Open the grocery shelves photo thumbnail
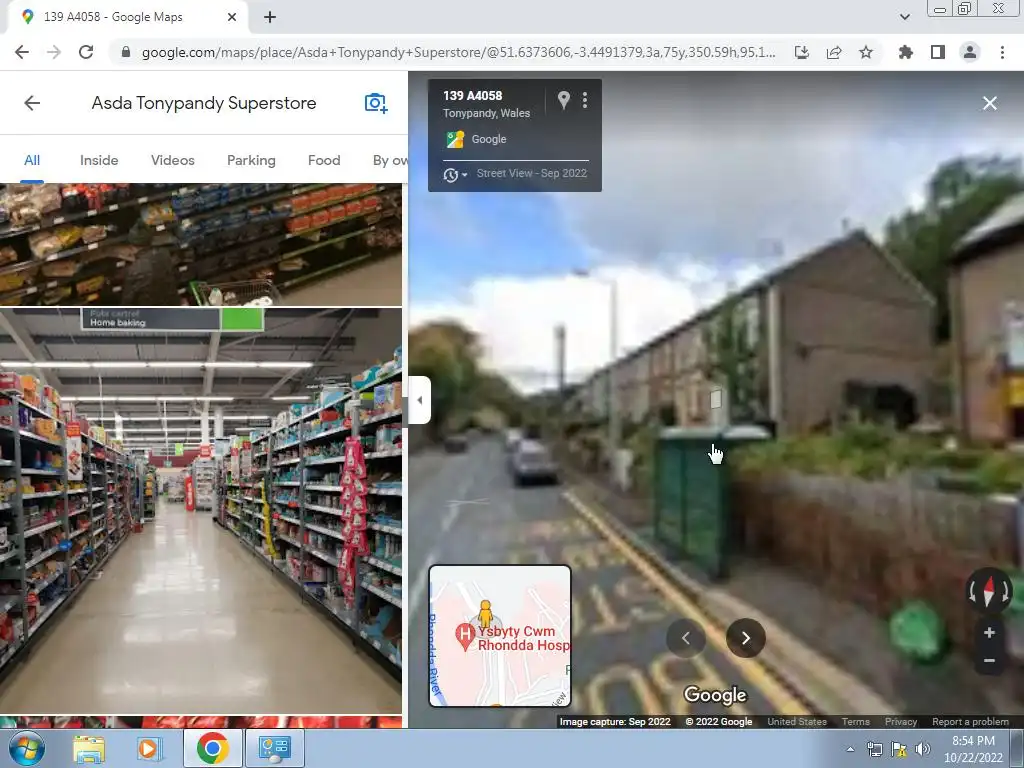 tap(200, 244)
